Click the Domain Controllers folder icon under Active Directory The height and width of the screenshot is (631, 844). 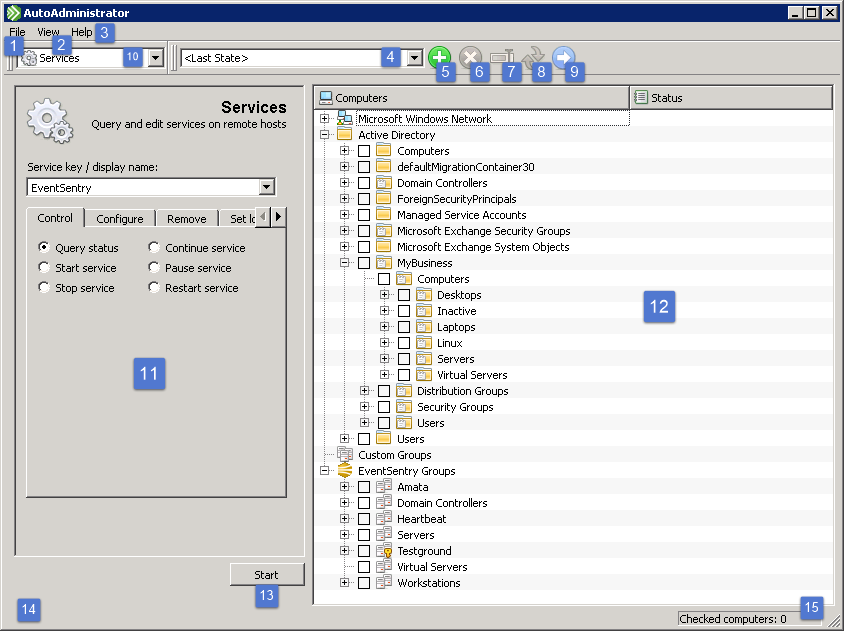(384, 183)
